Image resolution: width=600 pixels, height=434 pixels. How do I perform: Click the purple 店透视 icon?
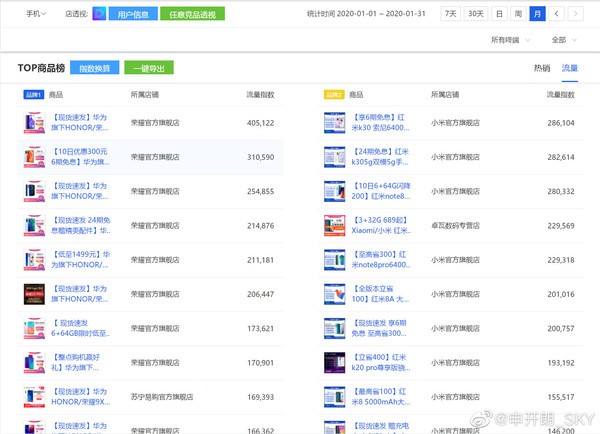tap(99, 14)
